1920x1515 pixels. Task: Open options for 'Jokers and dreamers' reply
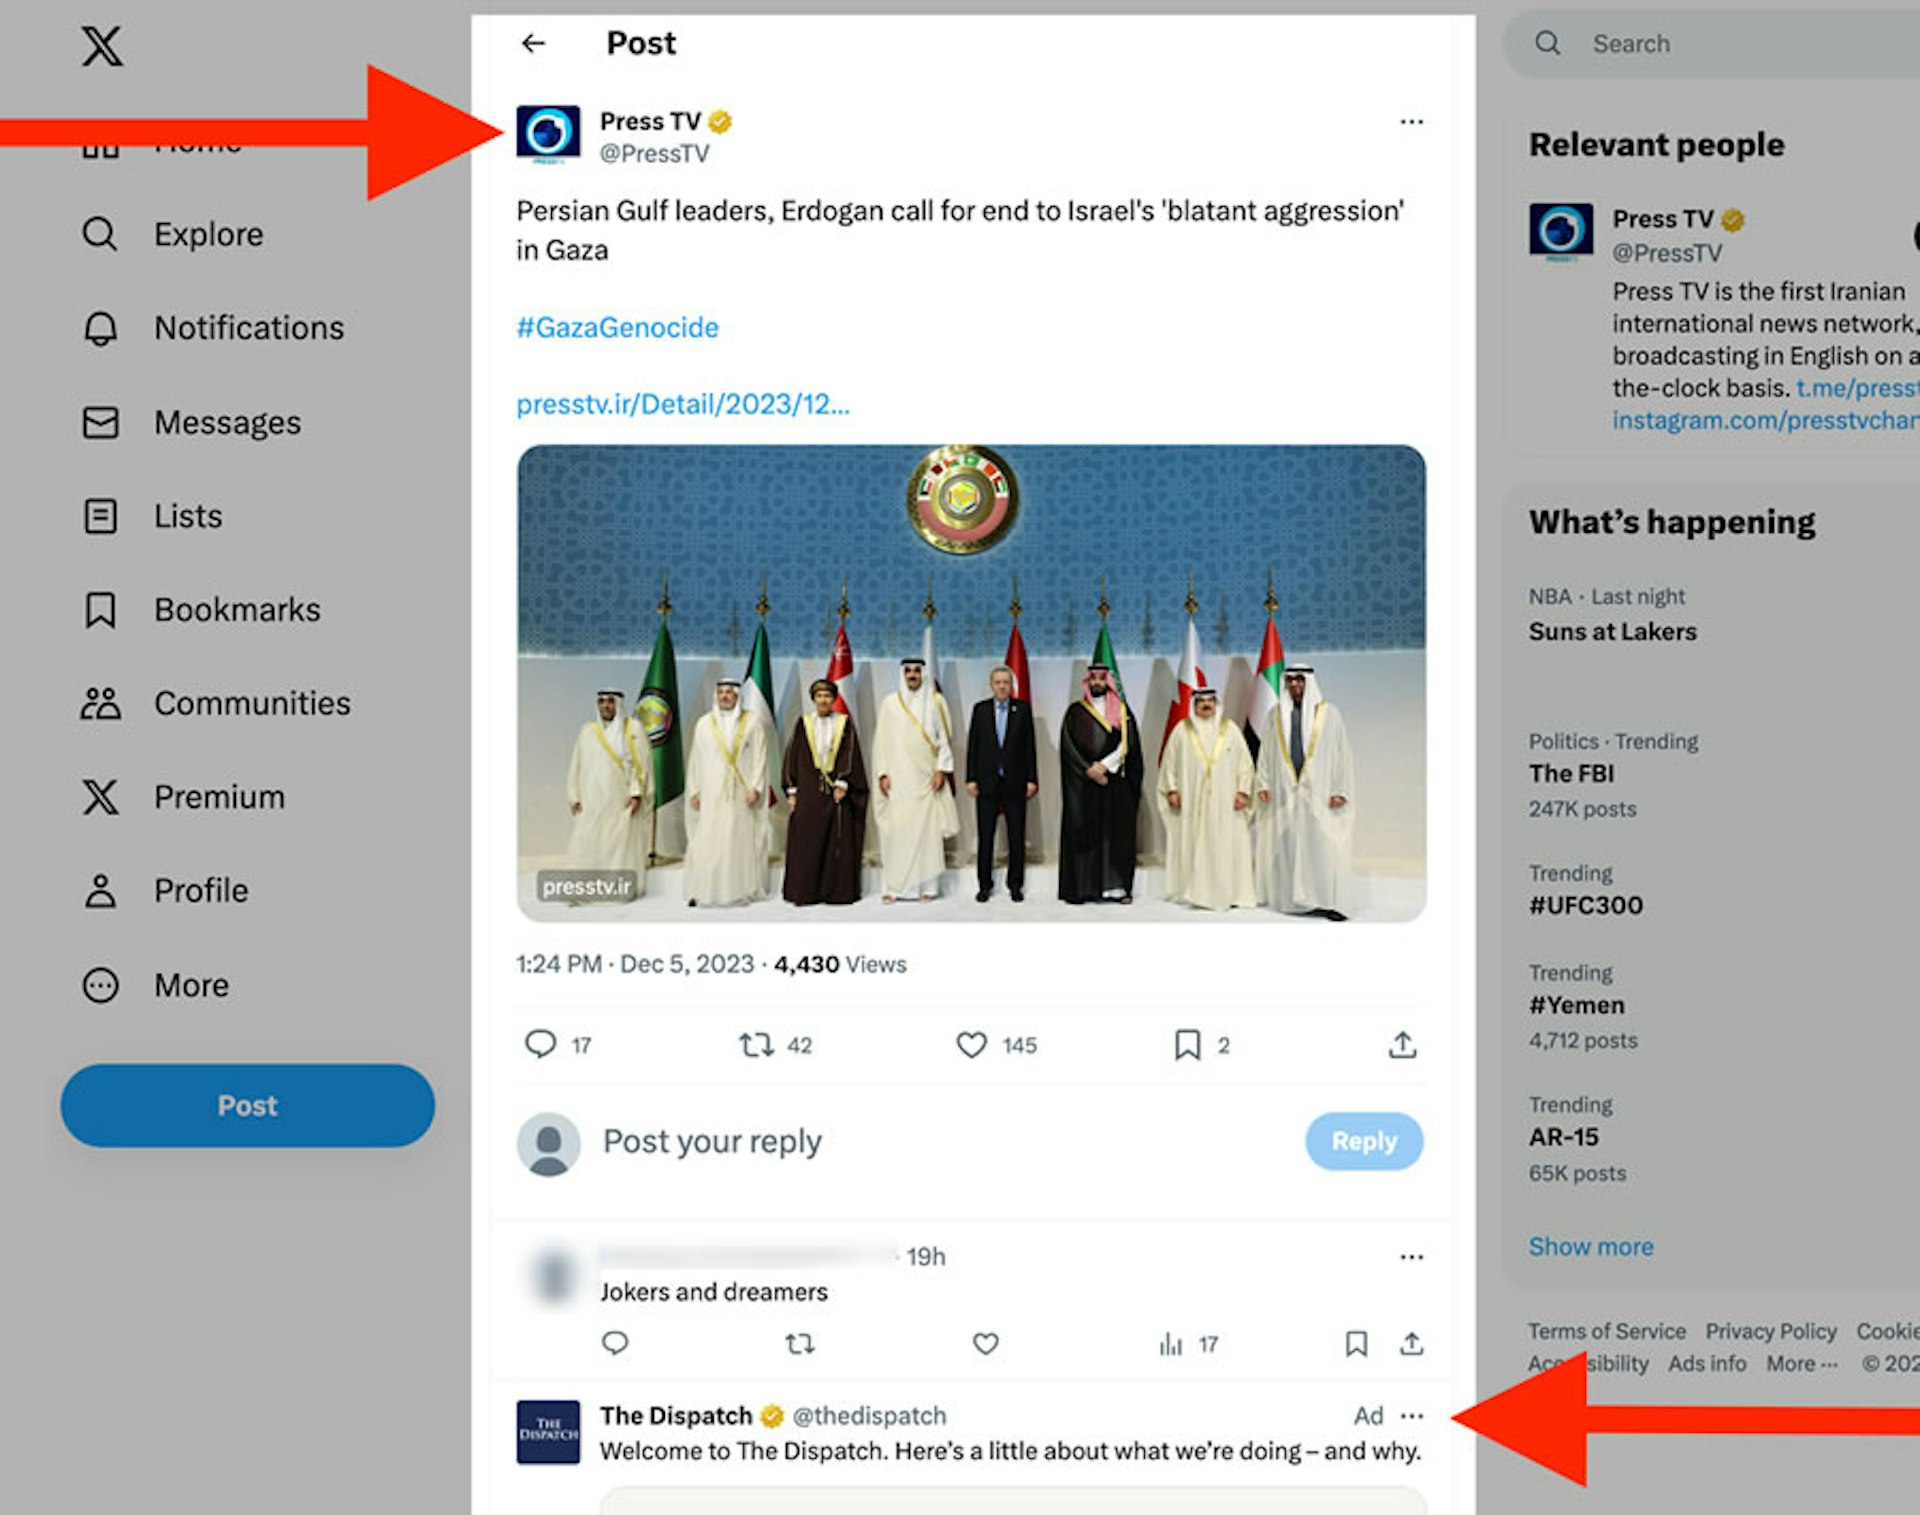(x=1411, y=1257)
